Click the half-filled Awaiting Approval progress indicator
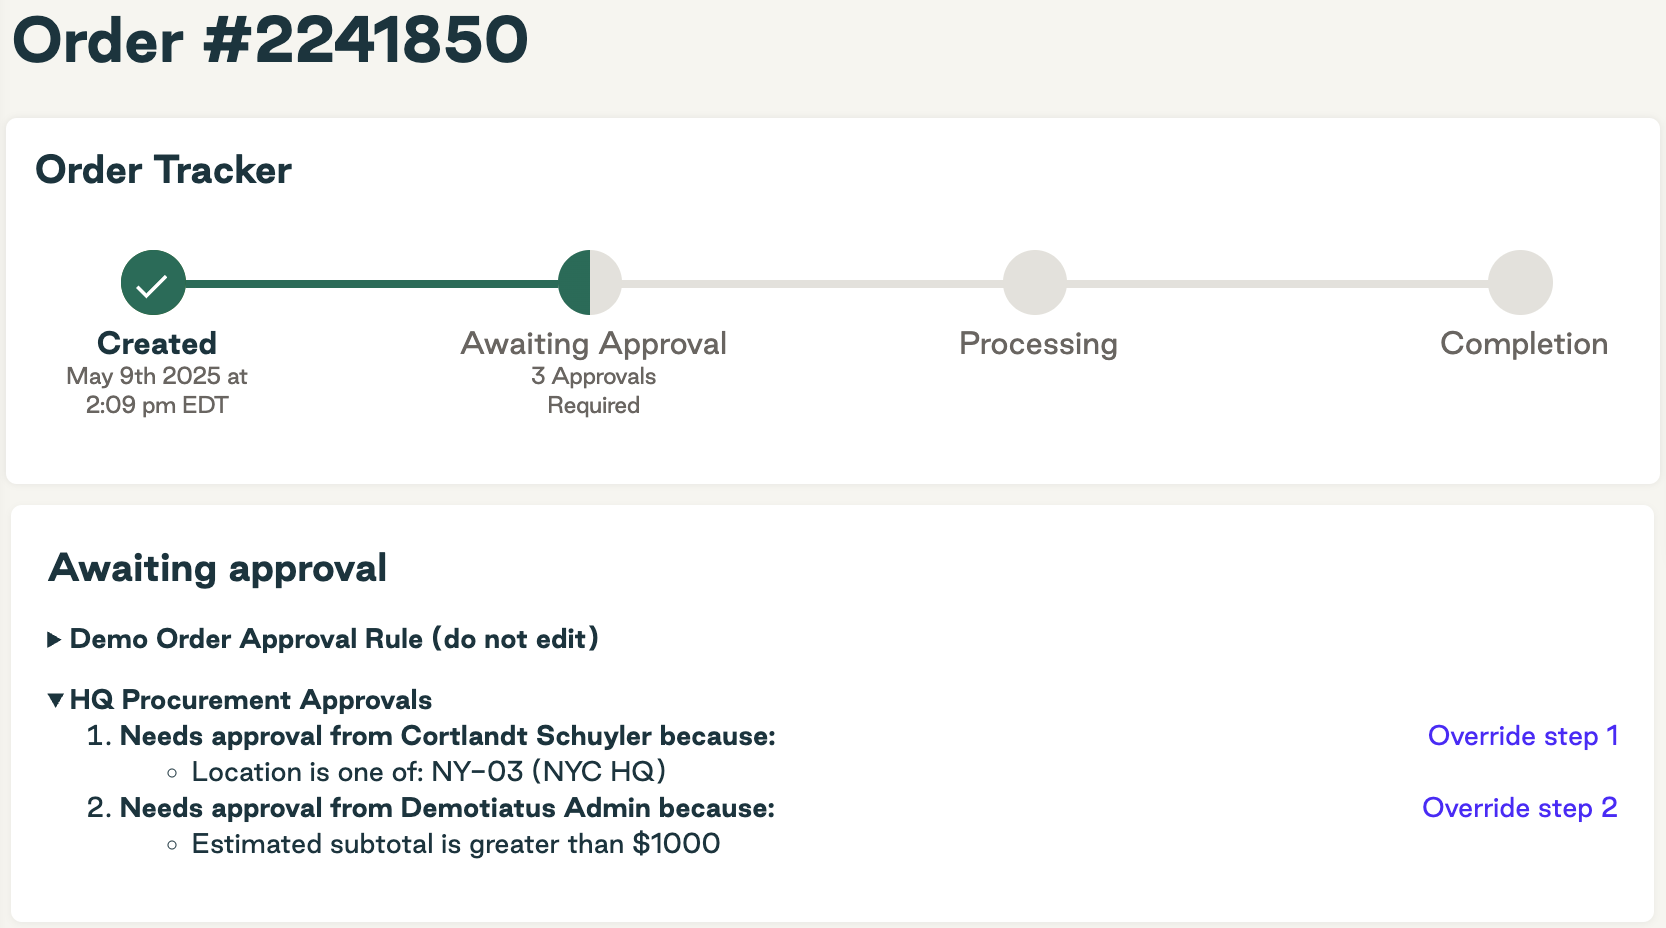1666x928 pixels. point(592,283)
